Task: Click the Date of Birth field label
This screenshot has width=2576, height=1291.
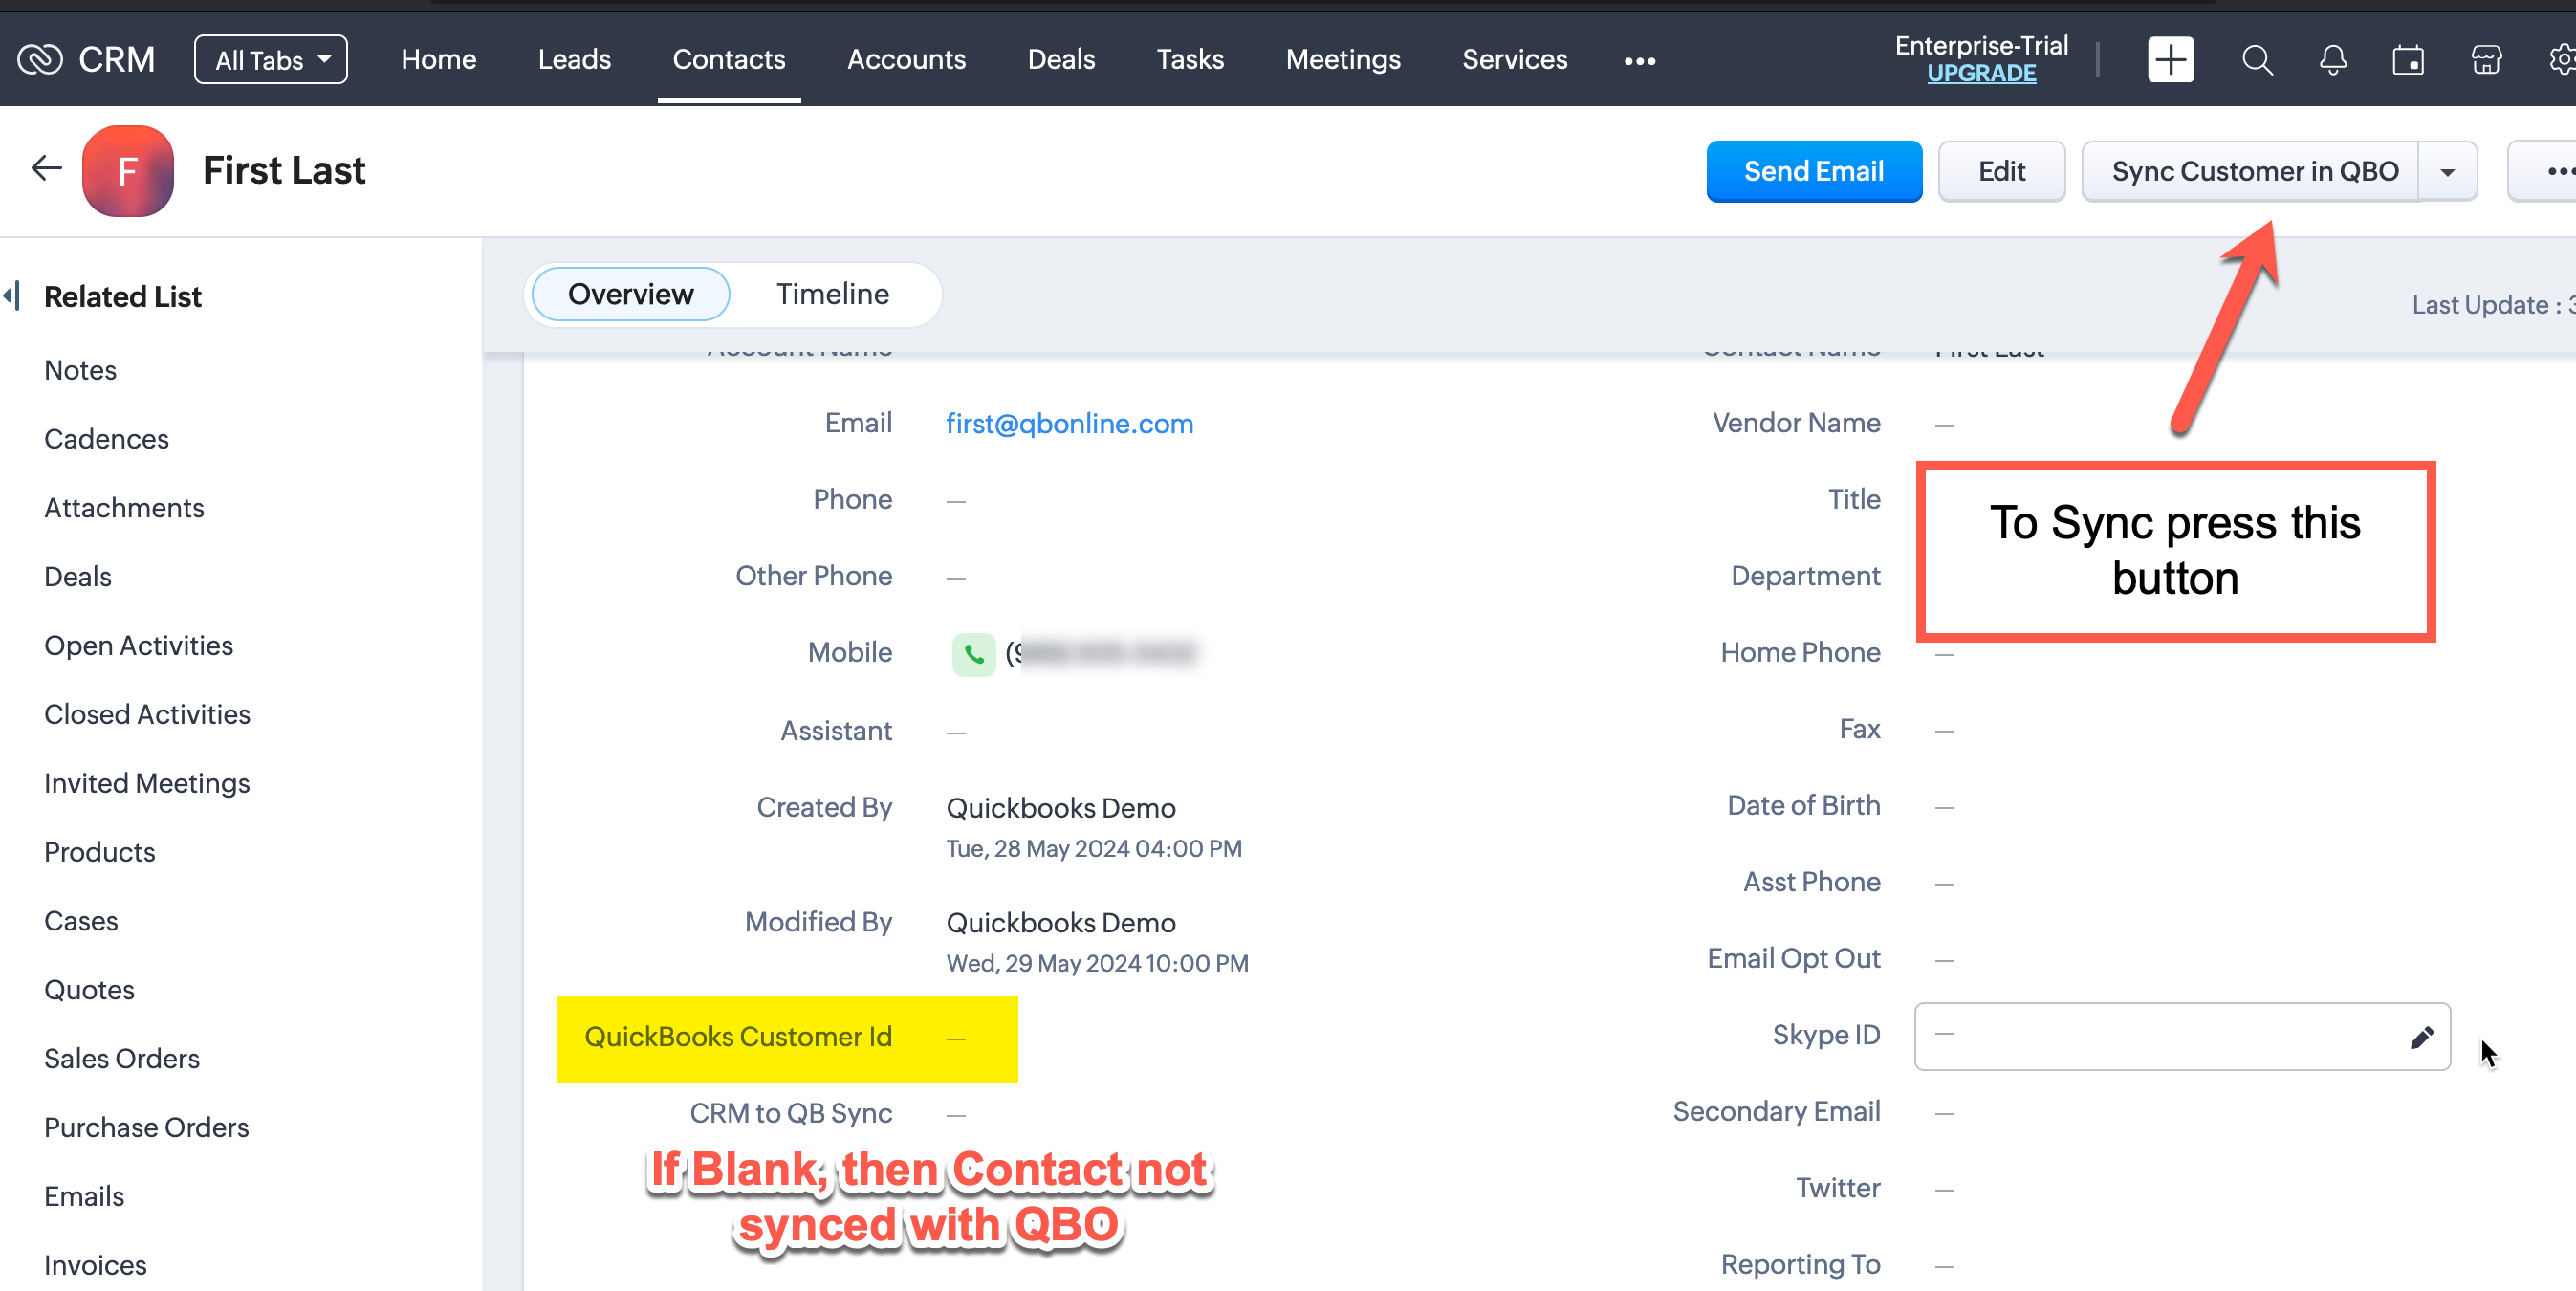Action: pos(1803,806)
